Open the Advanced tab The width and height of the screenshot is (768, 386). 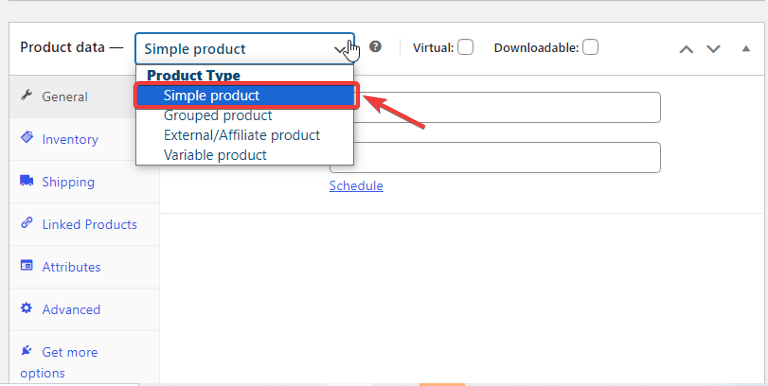[84, 310]
